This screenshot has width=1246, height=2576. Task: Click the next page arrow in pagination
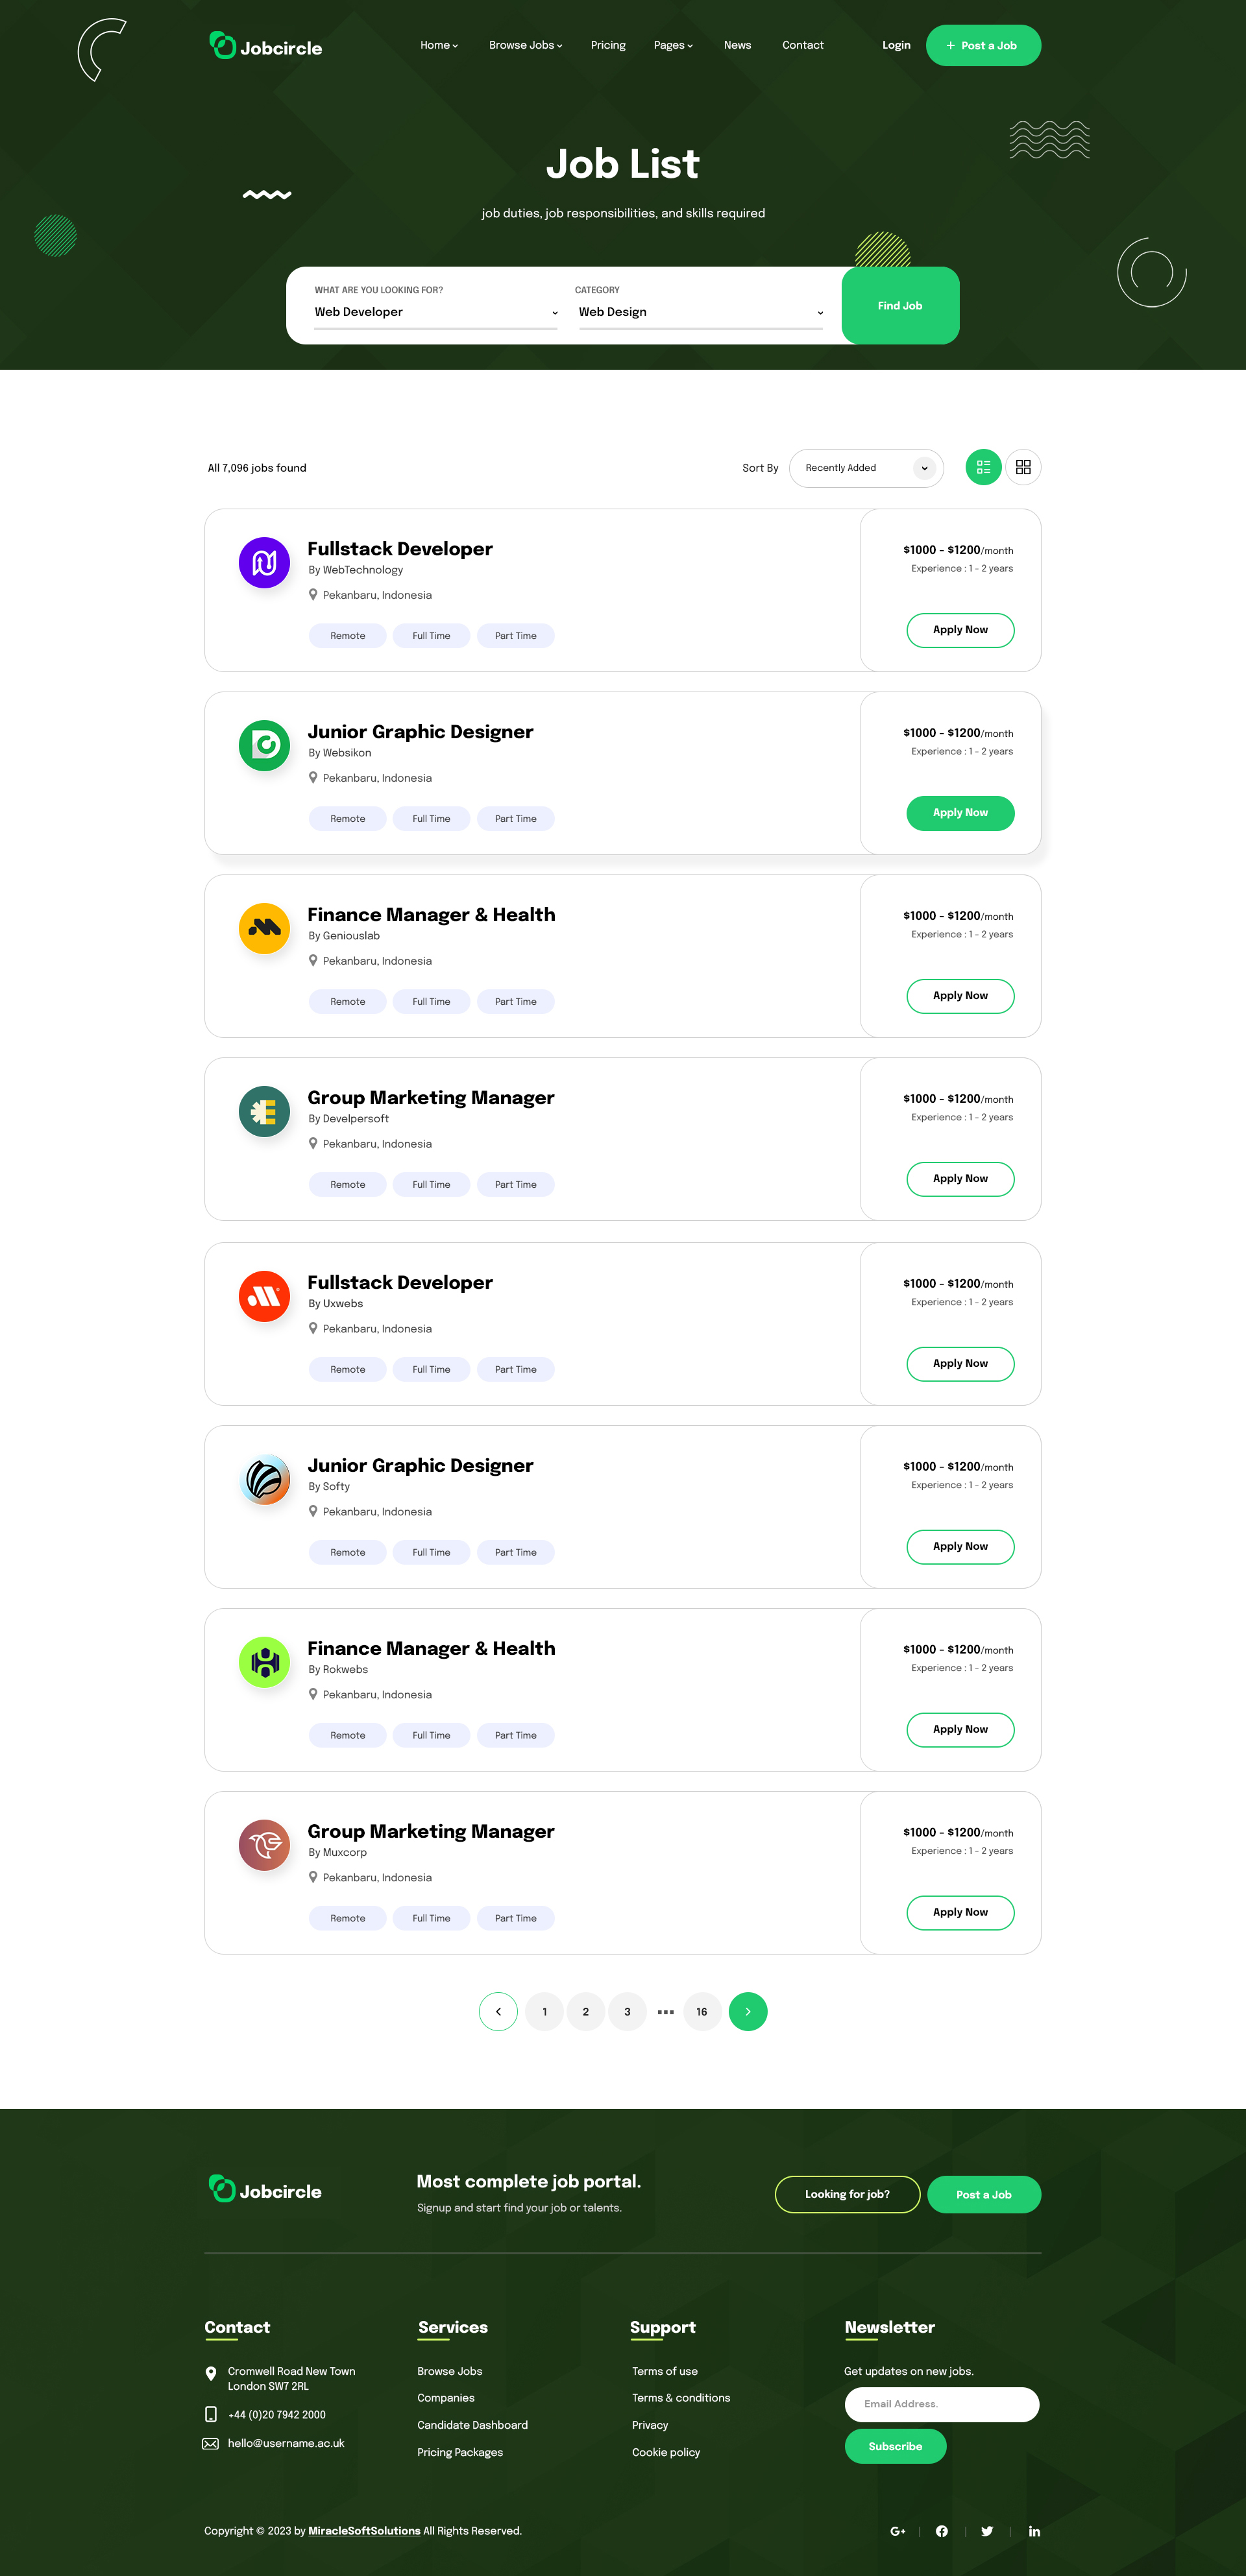click(x=748, y=2011)
